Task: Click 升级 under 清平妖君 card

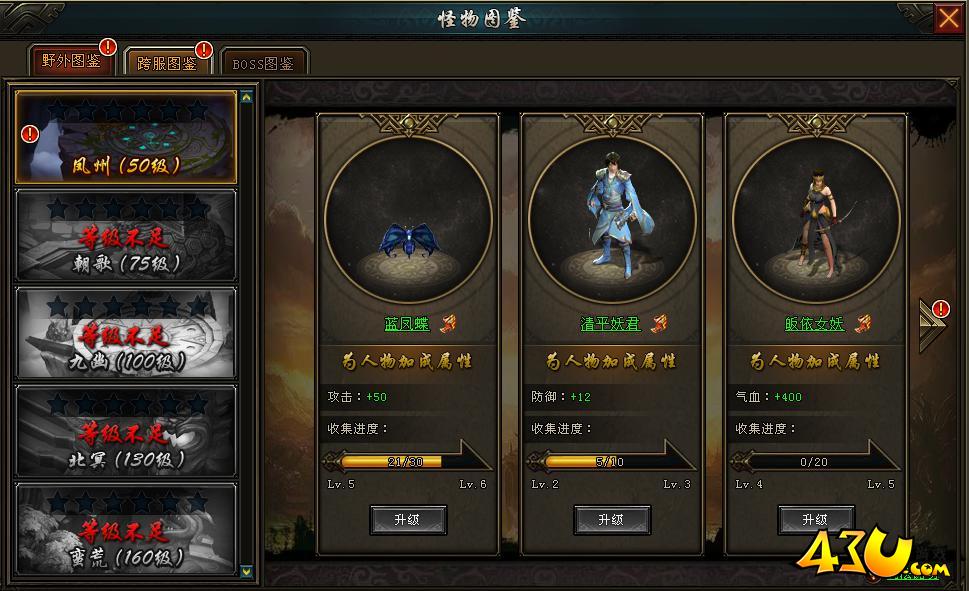Action: 612,520
